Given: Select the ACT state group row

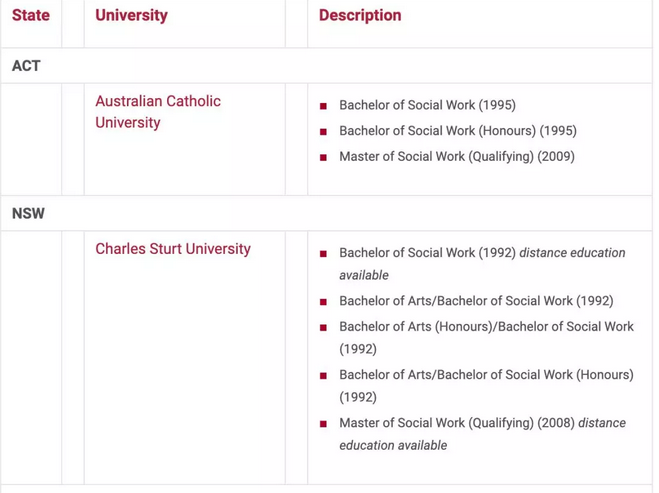Looking at the screenshot, I should coord(27,66).
